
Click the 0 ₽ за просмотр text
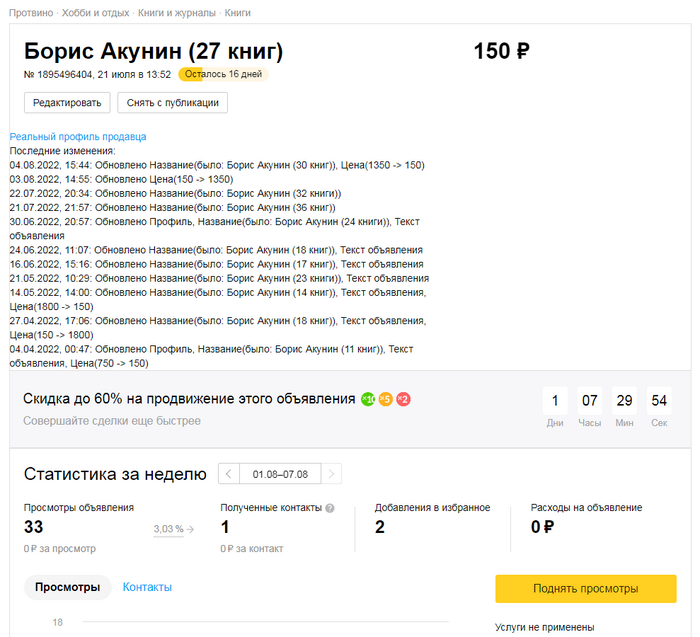60,549
